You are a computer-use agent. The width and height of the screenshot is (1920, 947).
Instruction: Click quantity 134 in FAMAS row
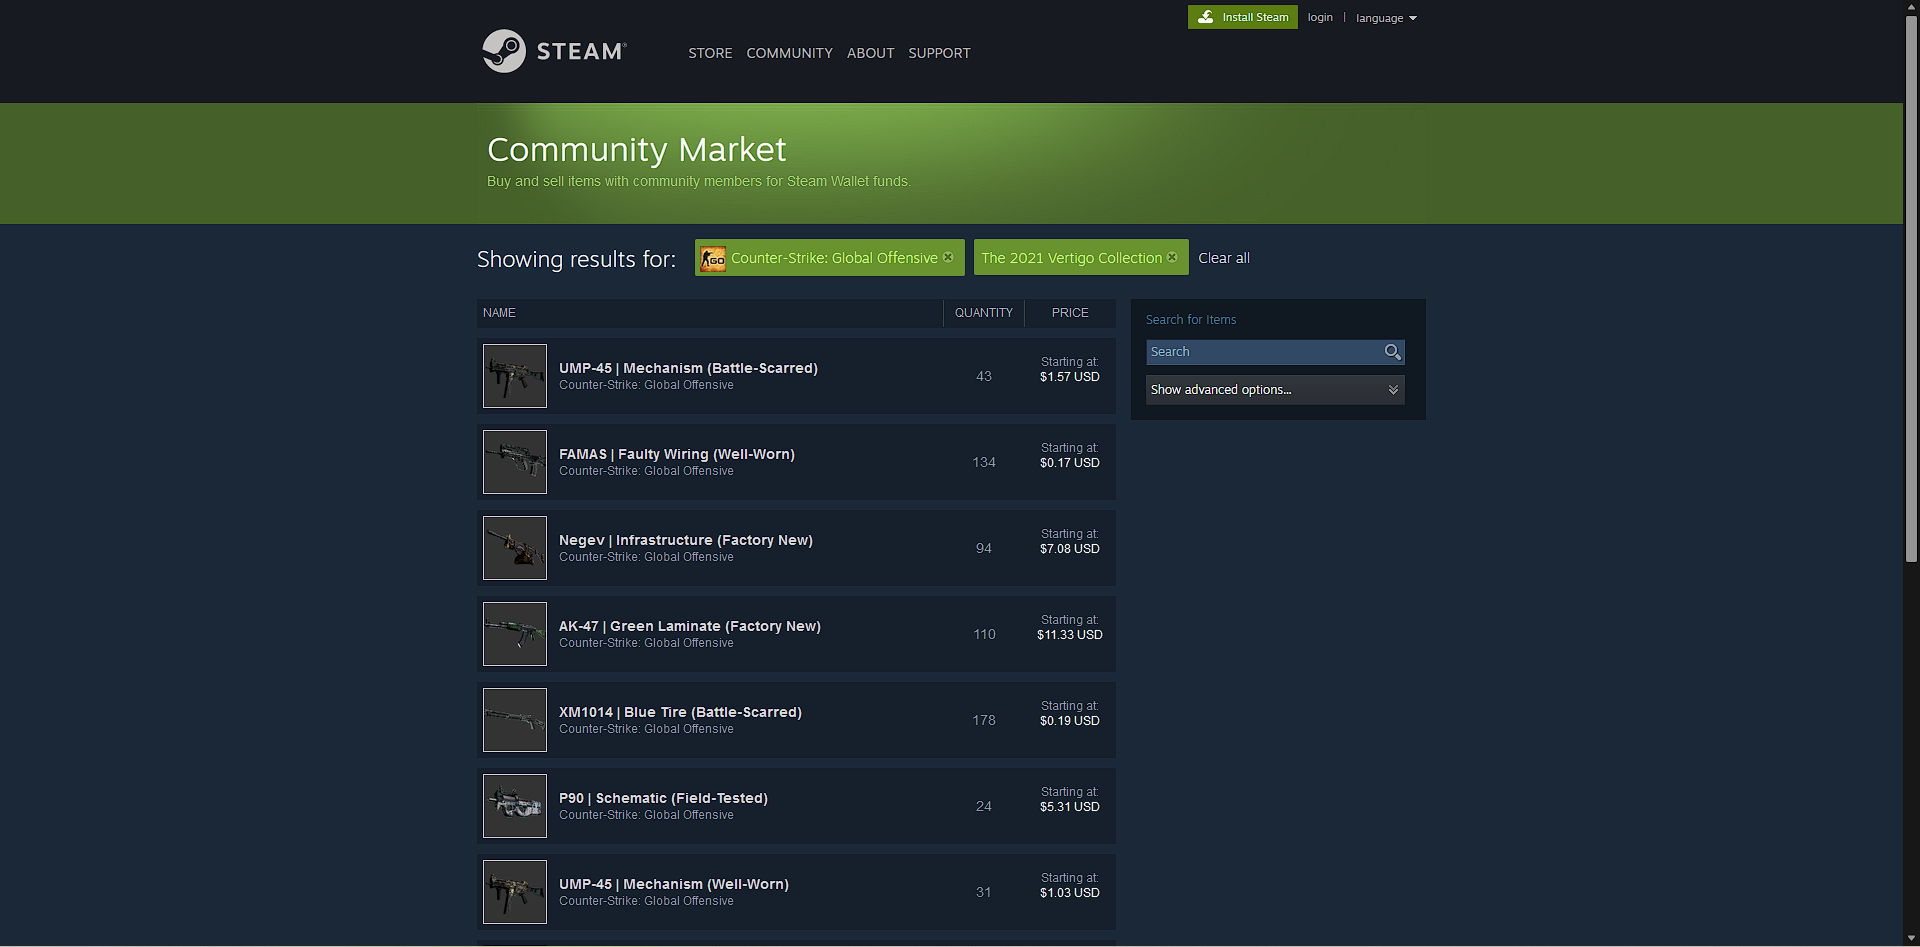click(984, 462)
